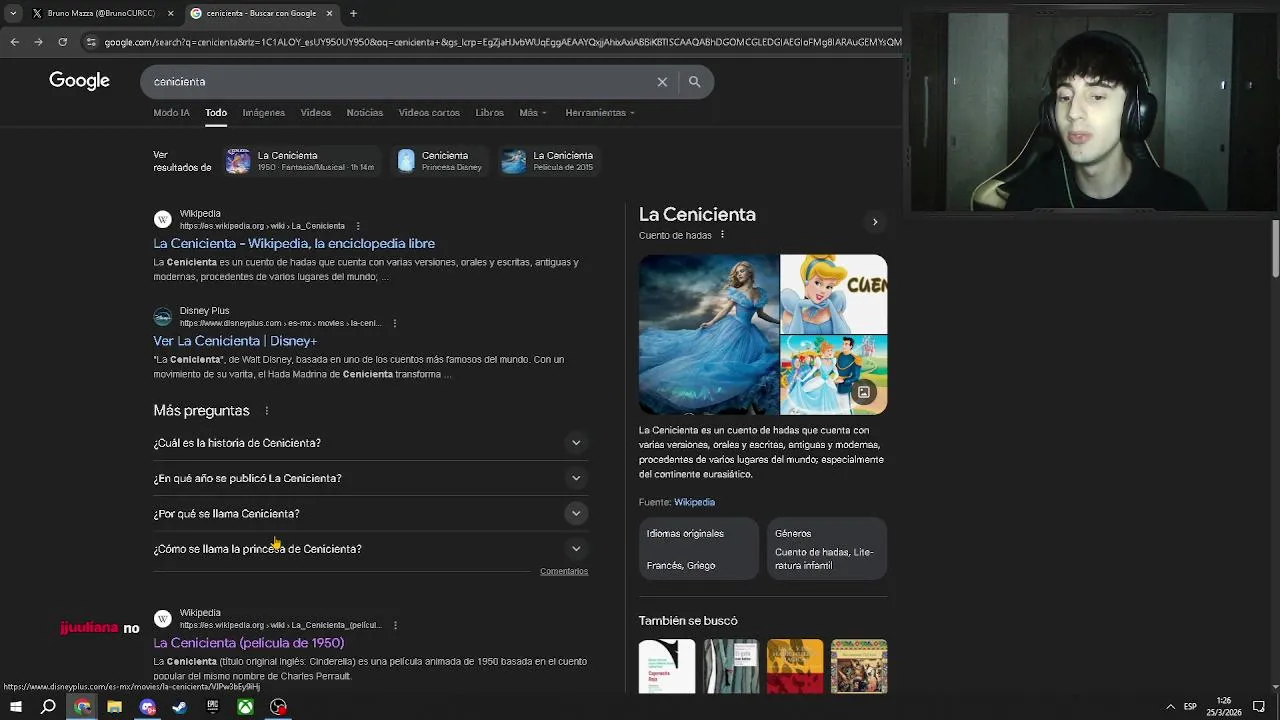This screenshot has width=1280, height=720.
Task: Open File Explorer from taskbar
Action: click(x=114, y=707)
